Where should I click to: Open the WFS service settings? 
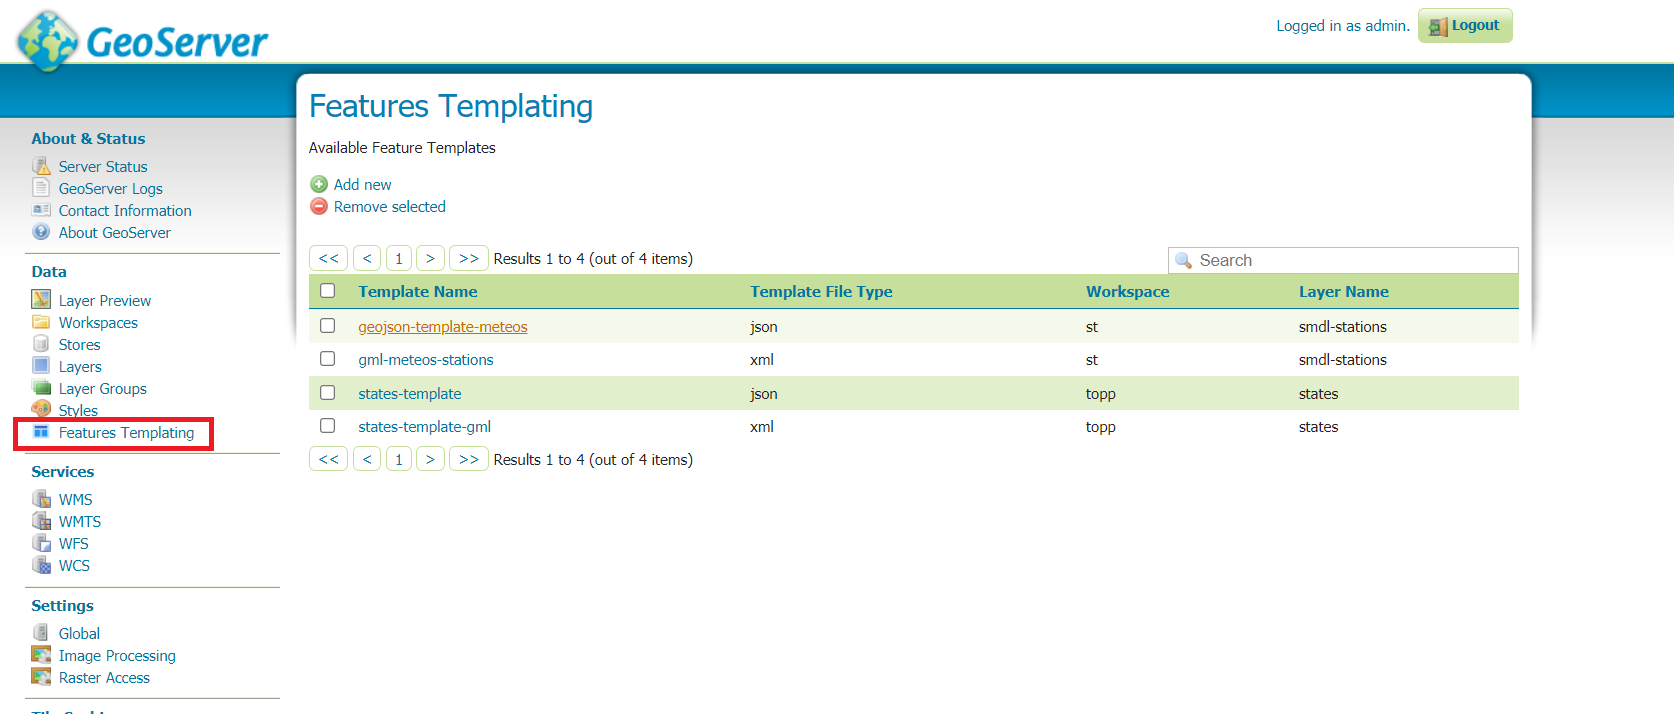click(x=73, y=544)
